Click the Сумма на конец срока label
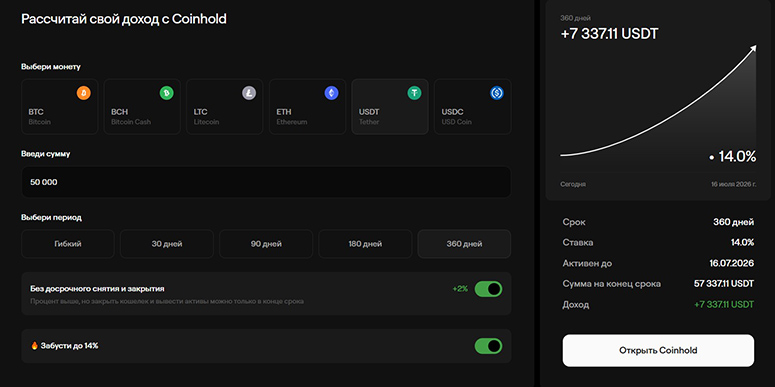This screenshot has width=775, height=387. coord(612,284)
